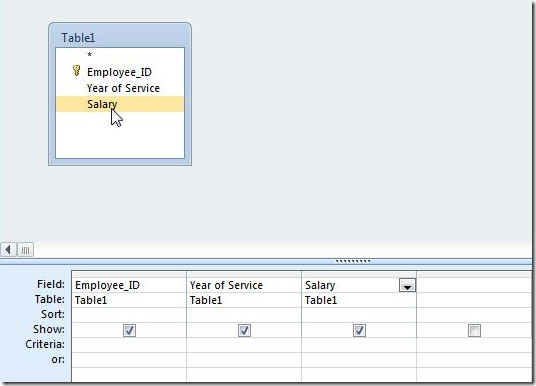Viewport: 536px width, 386px height.
Task: Open the Salary field dropdown arrow
Action: (407, 285)
